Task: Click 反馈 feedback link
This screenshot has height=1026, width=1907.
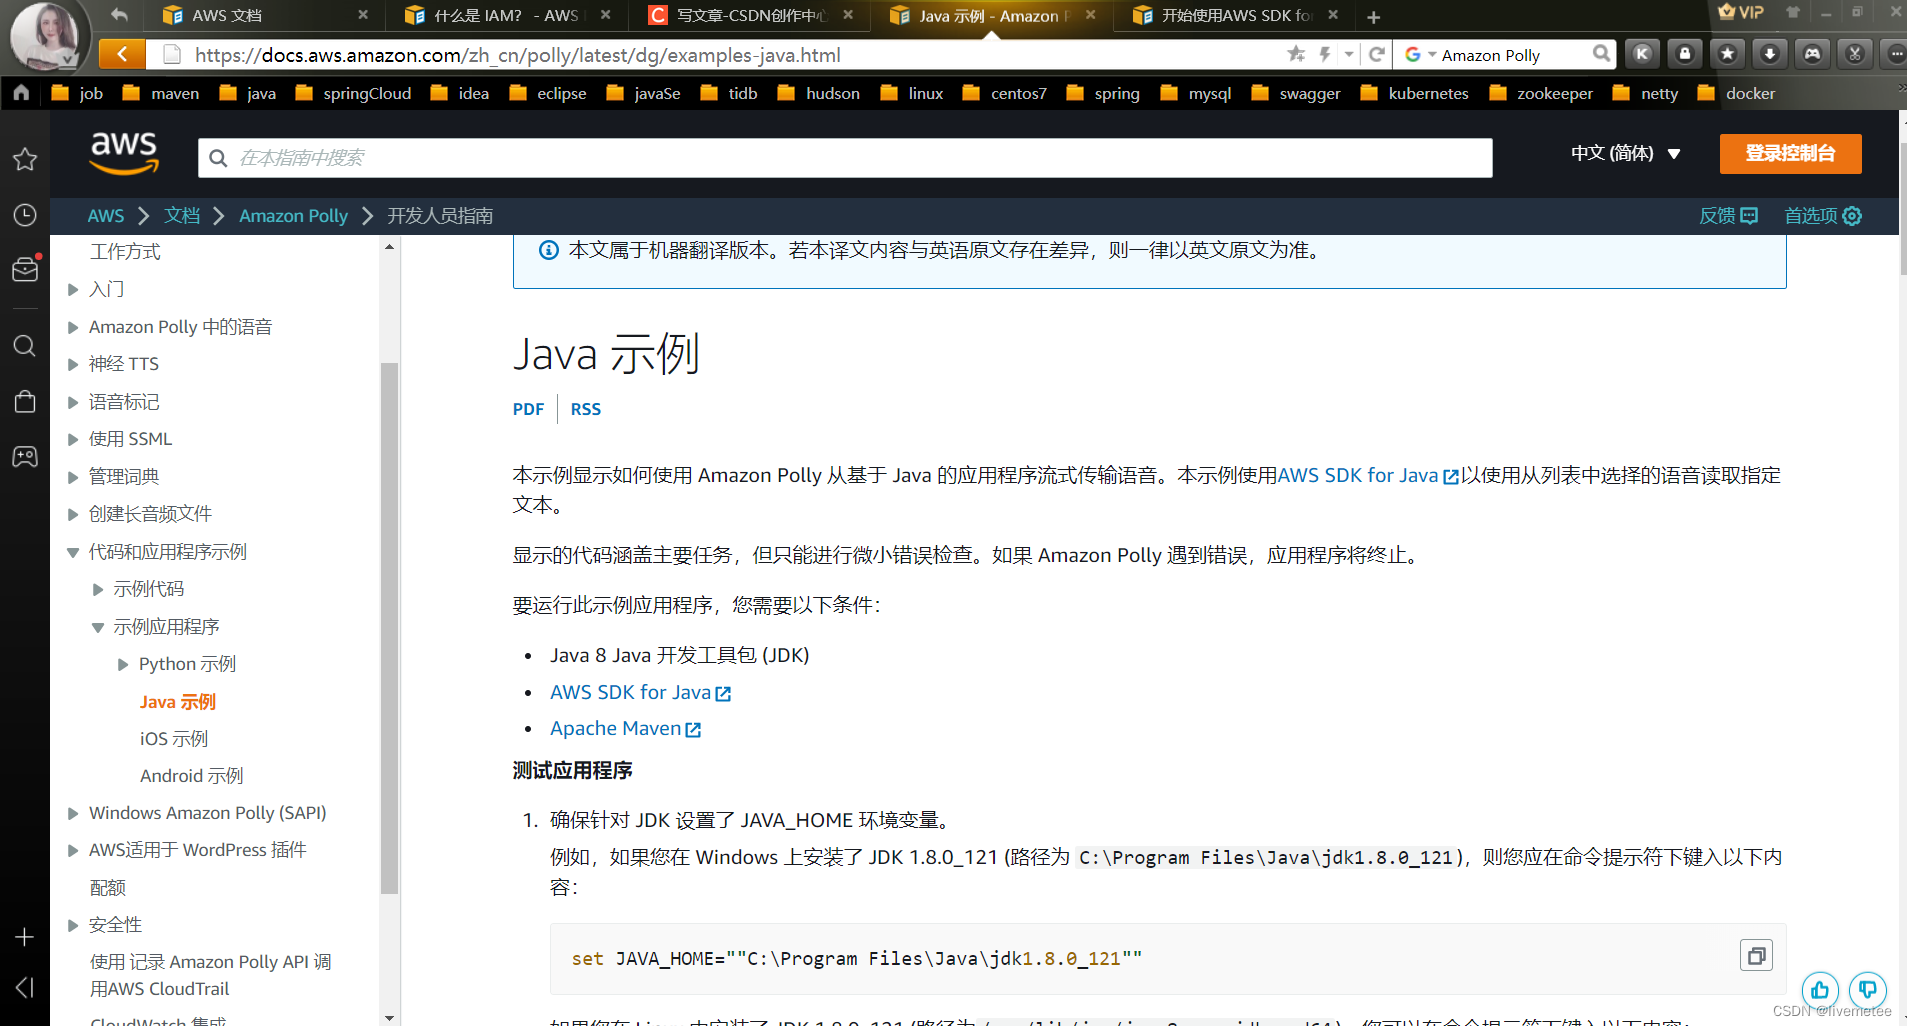Action: pyautogui.click(x=1728, y=216)
